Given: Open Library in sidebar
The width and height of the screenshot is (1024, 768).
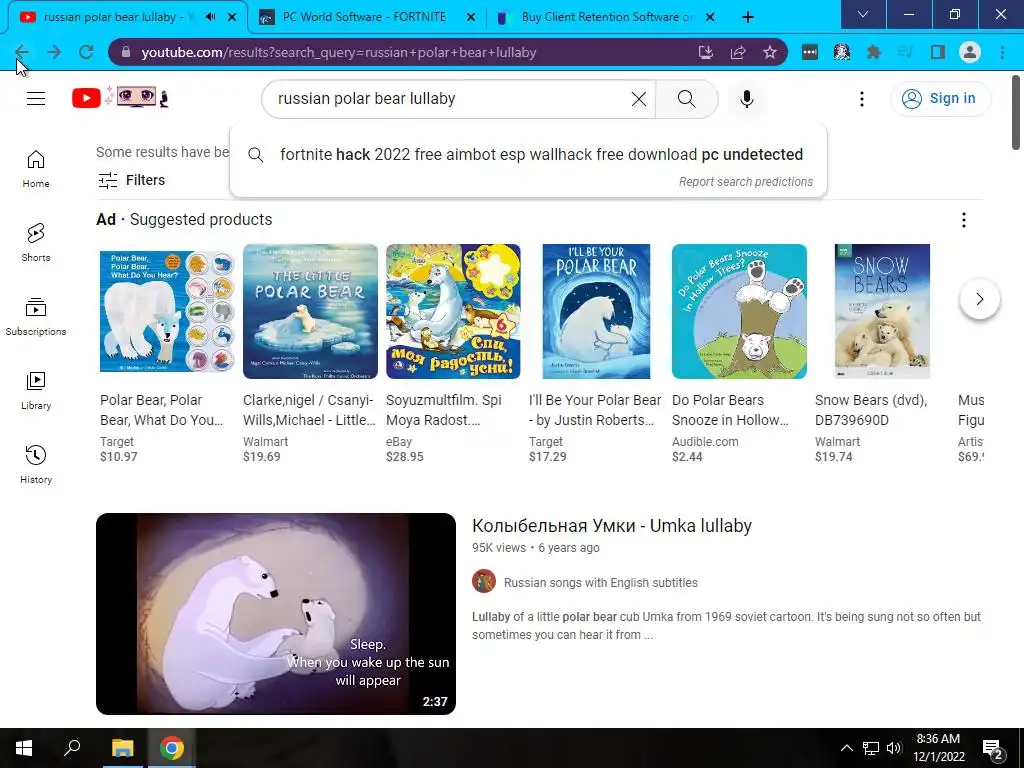Looking at the screenshot, I should pos(36,391).
